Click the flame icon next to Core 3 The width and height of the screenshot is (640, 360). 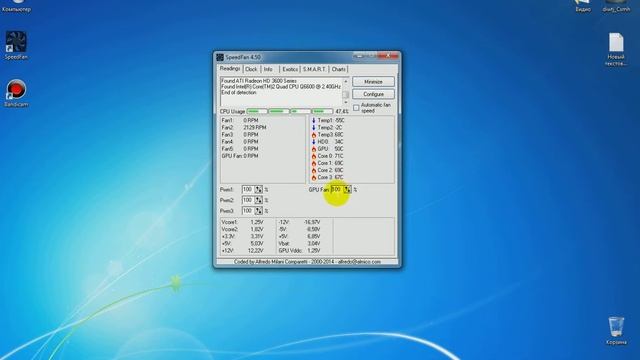click(313, 178)
